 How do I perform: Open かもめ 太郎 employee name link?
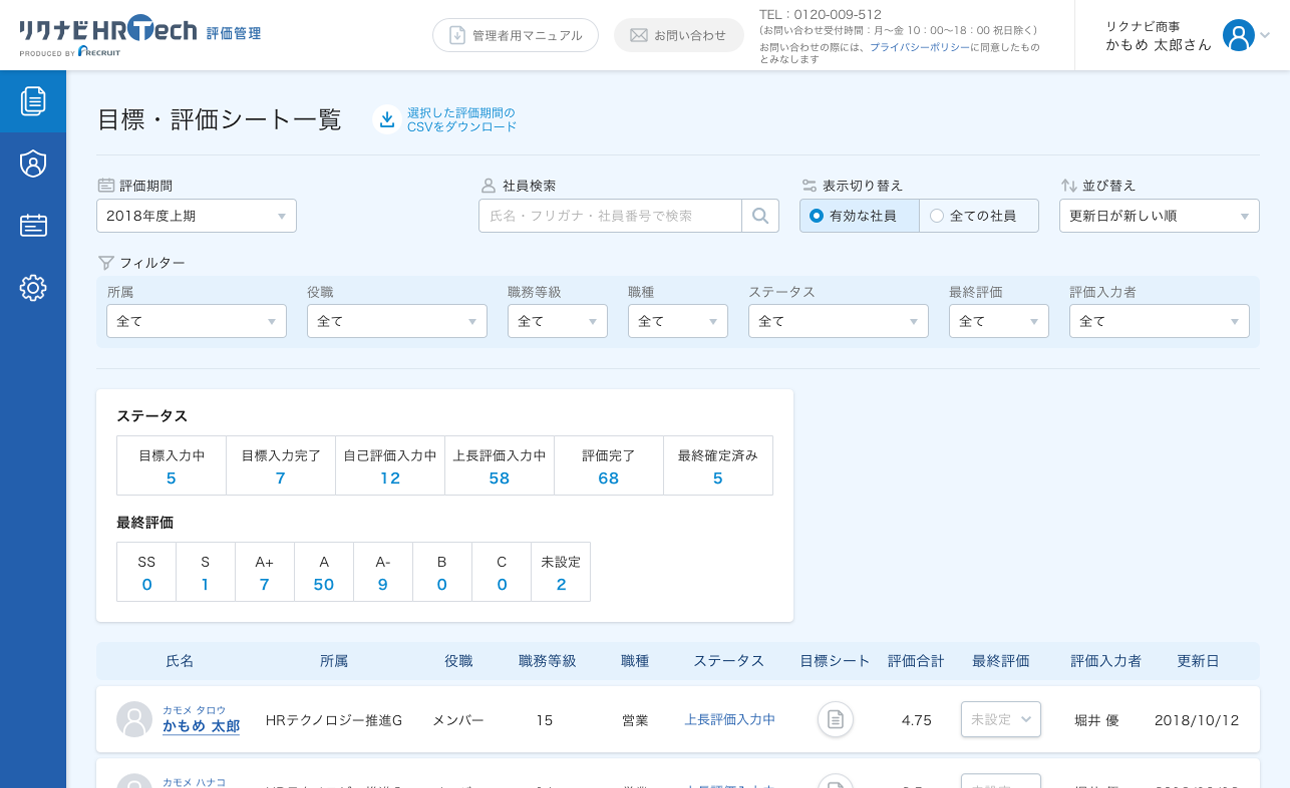(201, 726)
